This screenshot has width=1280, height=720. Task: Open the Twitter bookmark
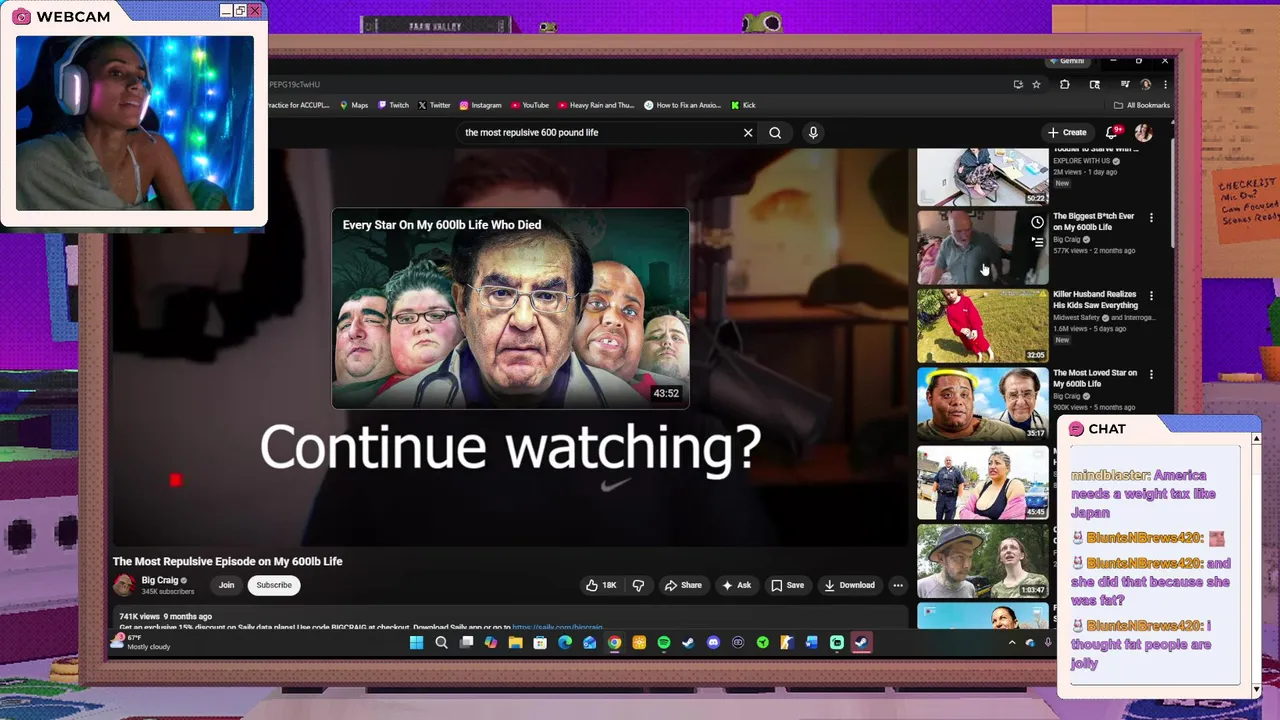point(434,105)
